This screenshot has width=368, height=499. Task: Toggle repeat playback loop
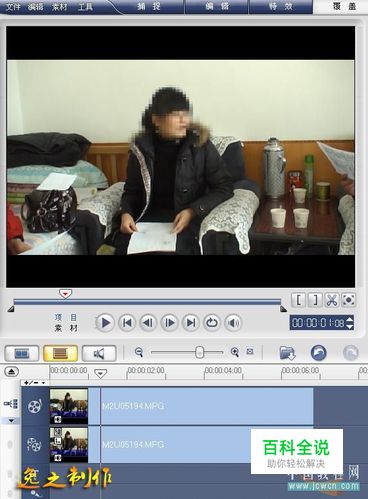coord(212,323)
